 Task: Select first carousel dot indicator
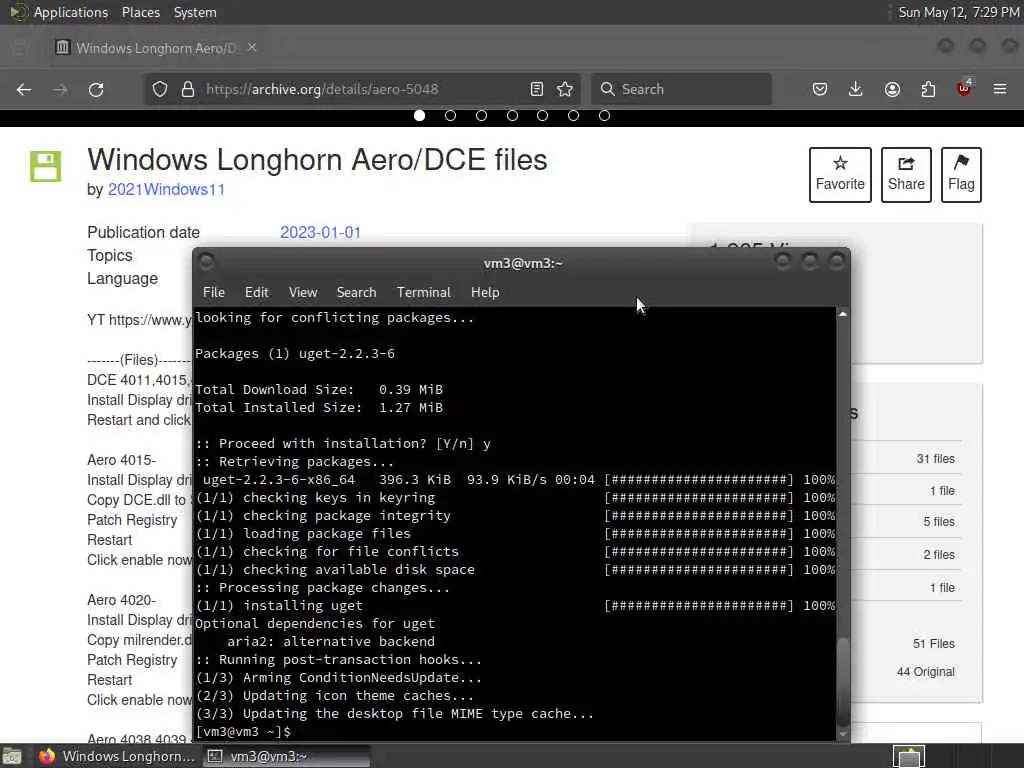(x=420, y=116)
